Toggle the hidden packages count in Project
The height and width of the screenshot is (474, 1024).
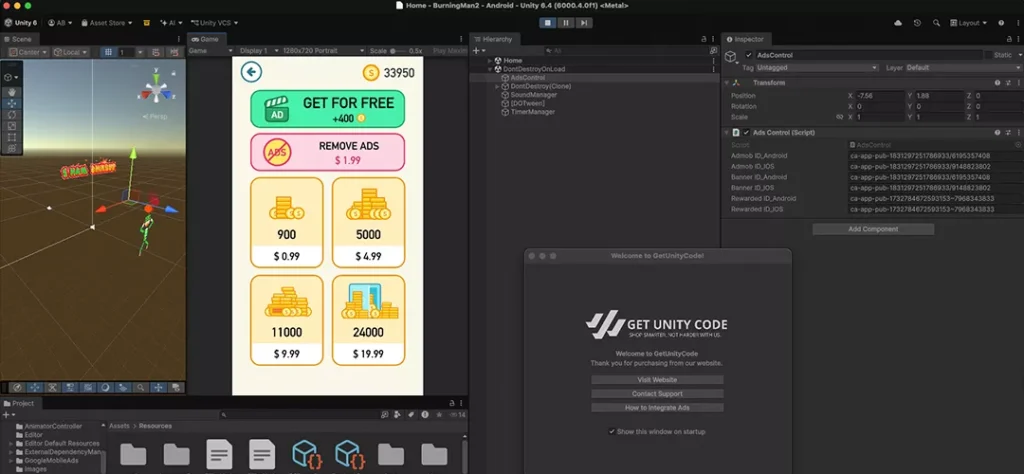pos(458,415)
